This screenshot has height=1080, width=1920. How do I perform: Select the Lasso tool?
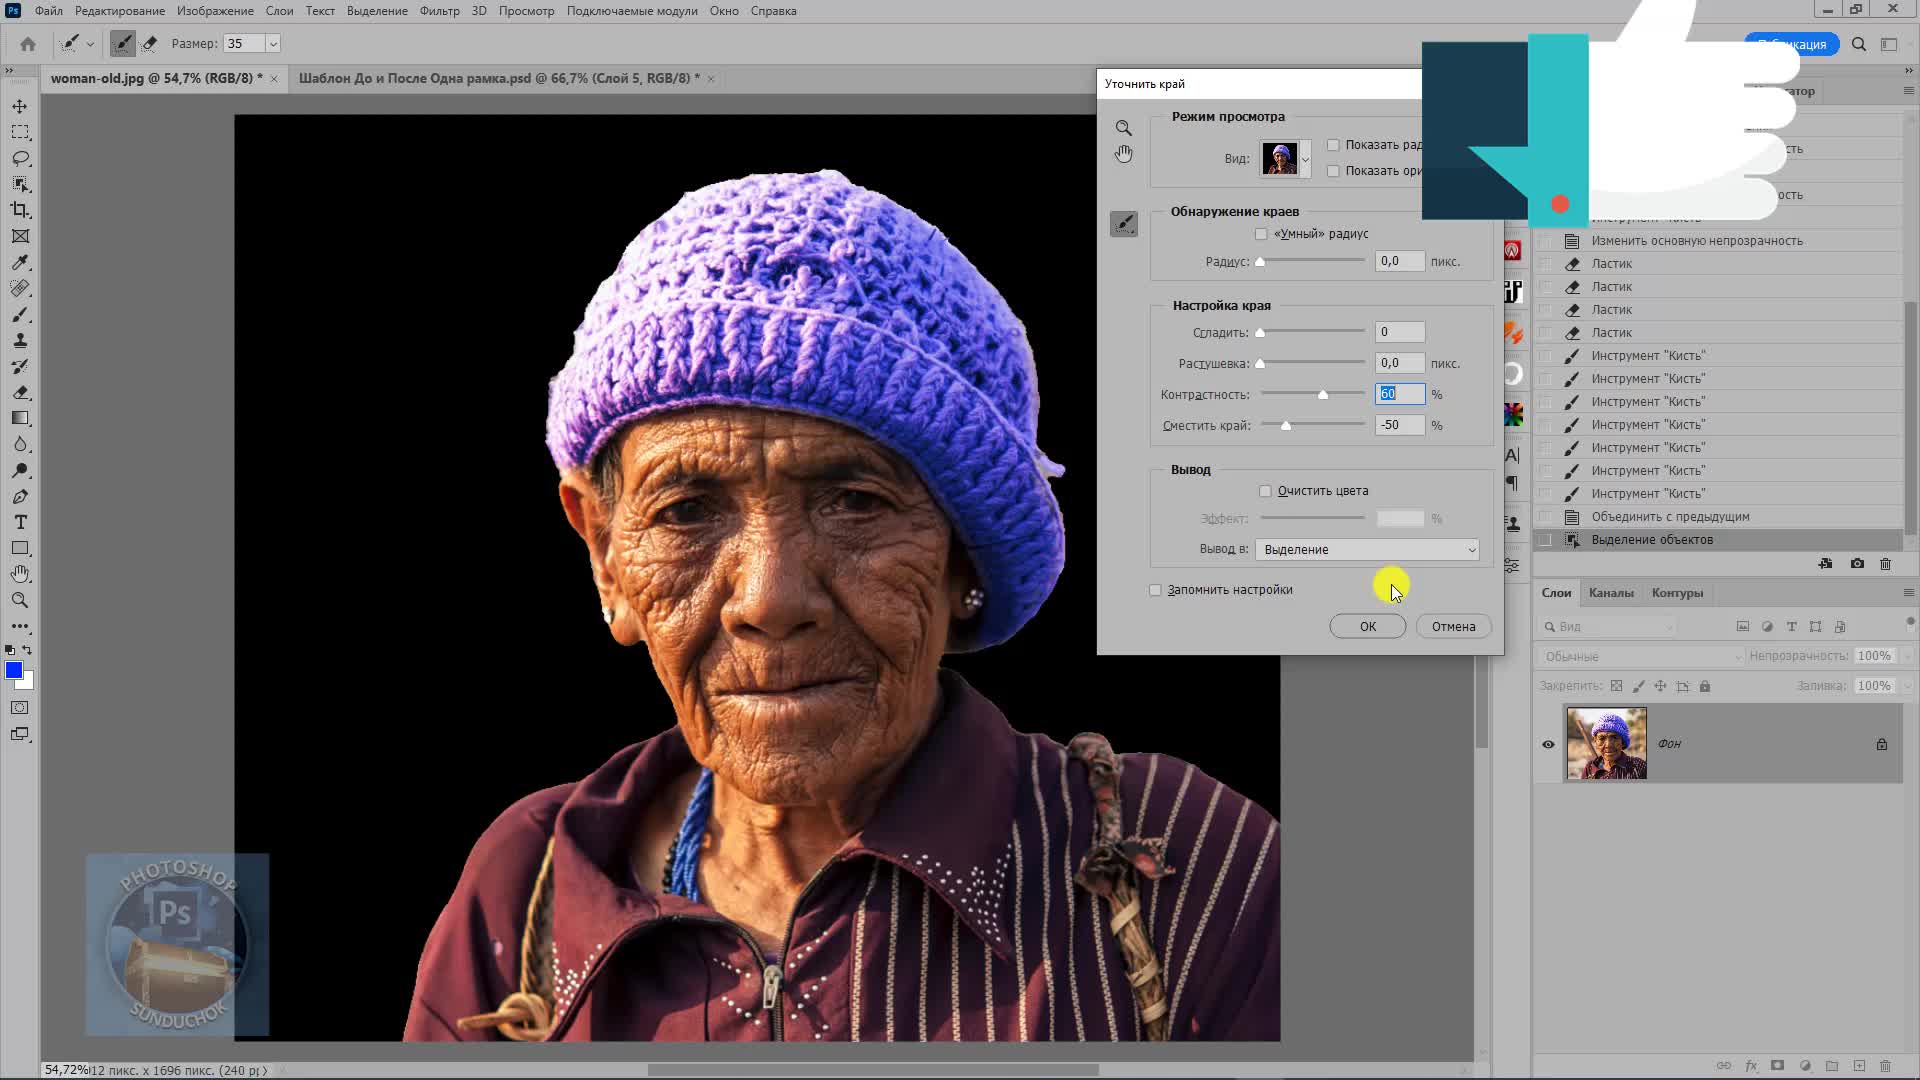click(20, 158)
